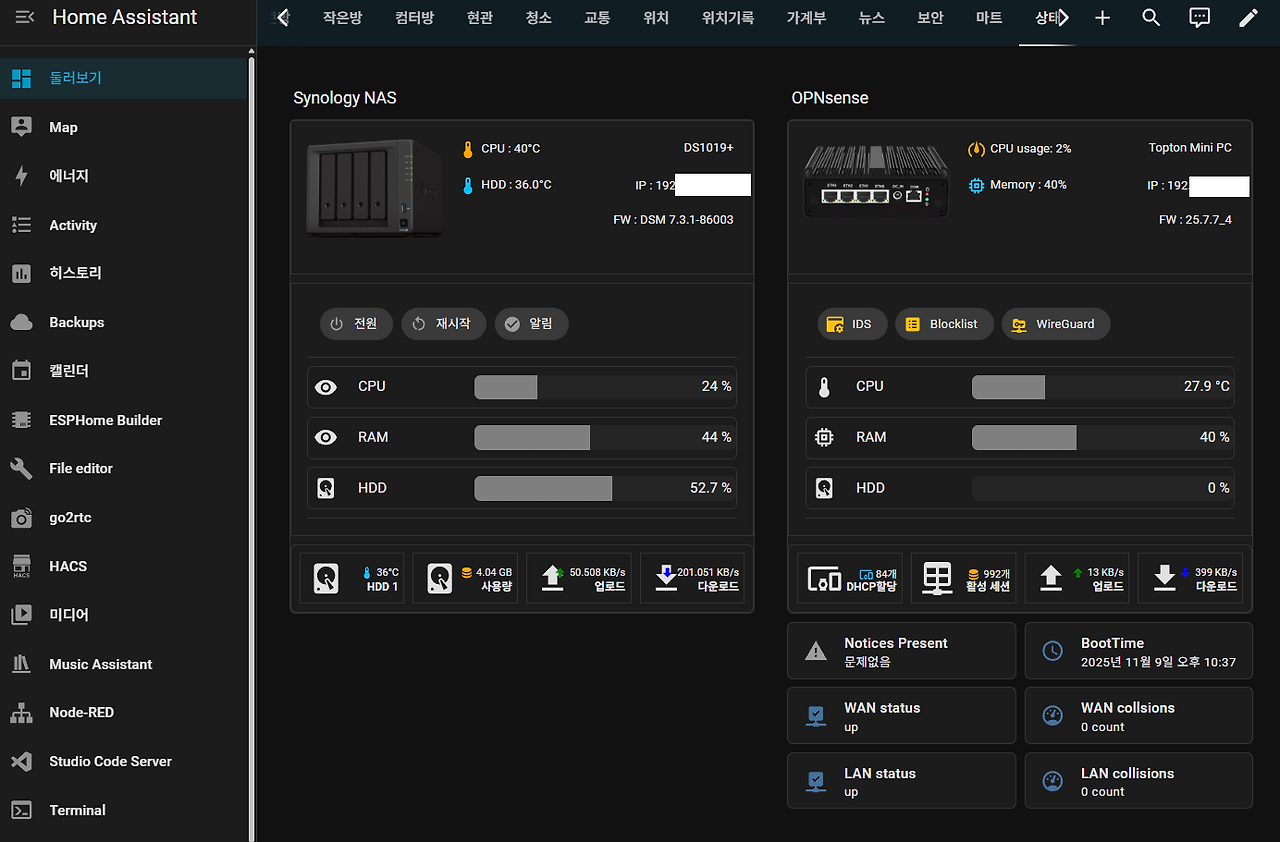Switch to the 컴터방 tab

(x=415, y=18)
